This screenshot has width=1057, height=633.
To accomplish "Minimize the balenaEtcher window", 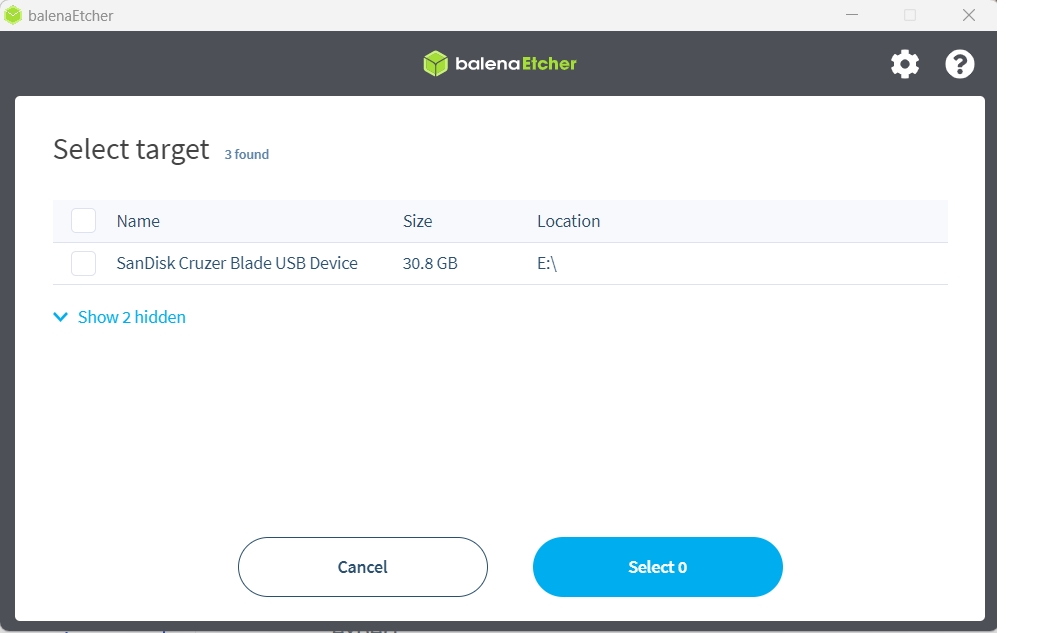I will [x=852, y=15].
